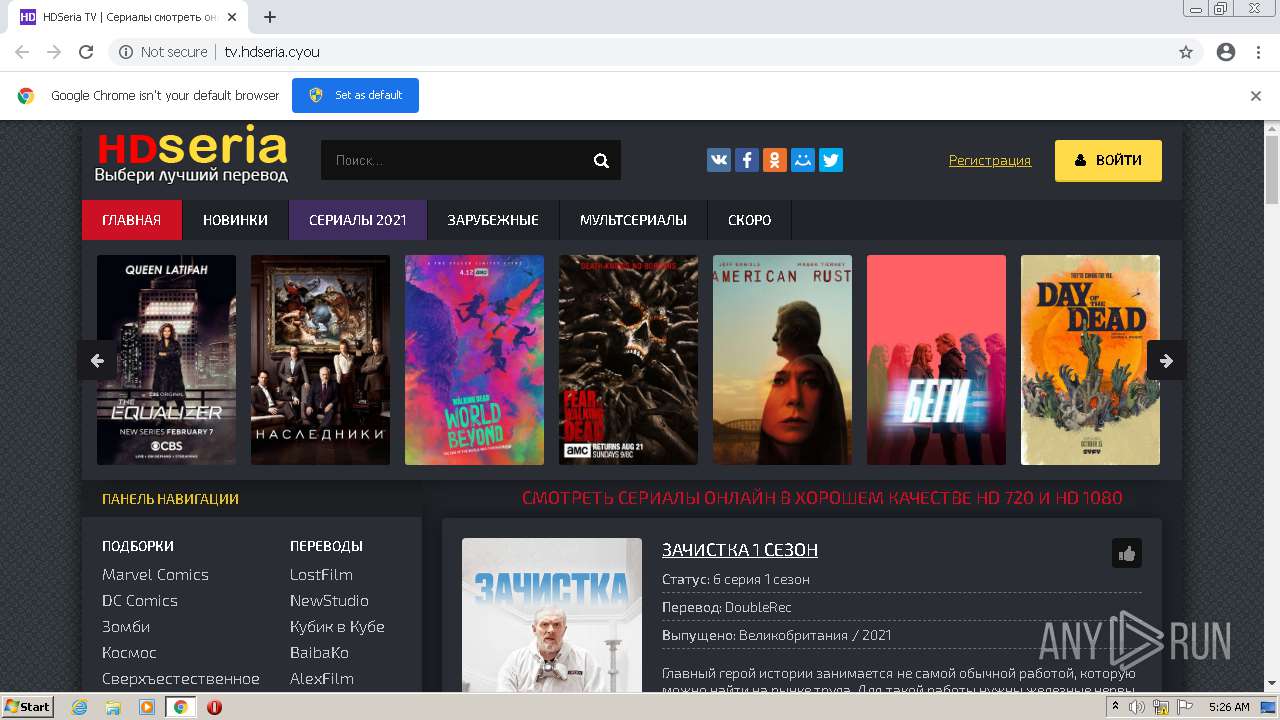
Task: Open Chrome three-dot menu
Action: click(x=1258, y=52)
